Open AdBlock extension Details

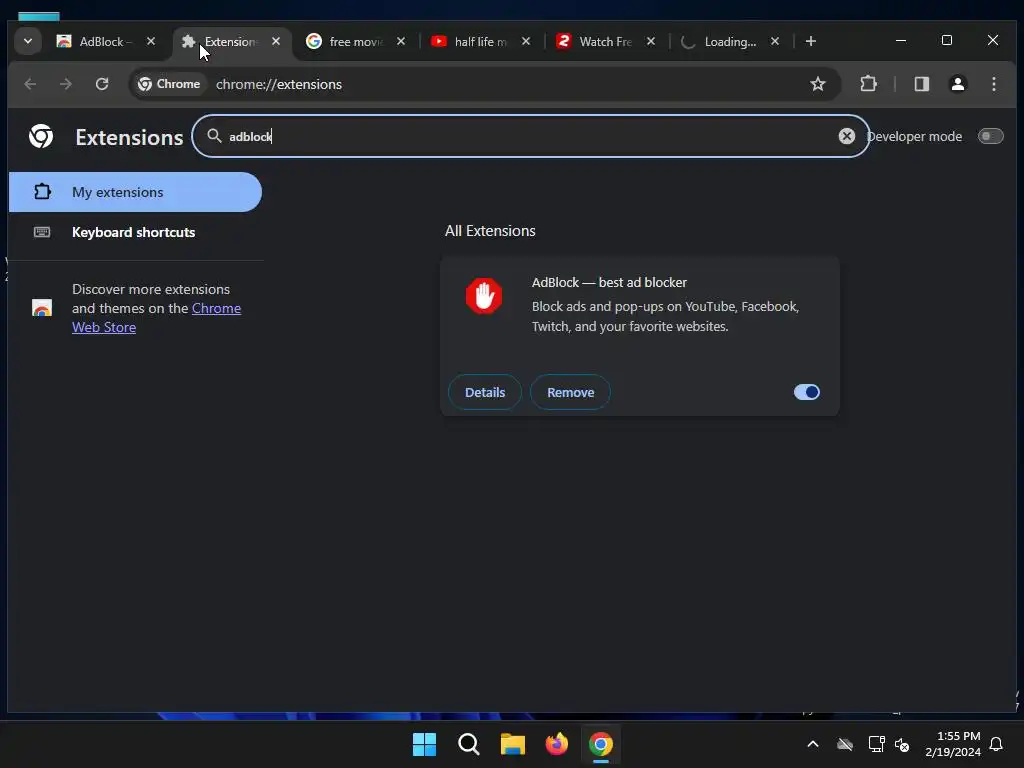point(485,392)
